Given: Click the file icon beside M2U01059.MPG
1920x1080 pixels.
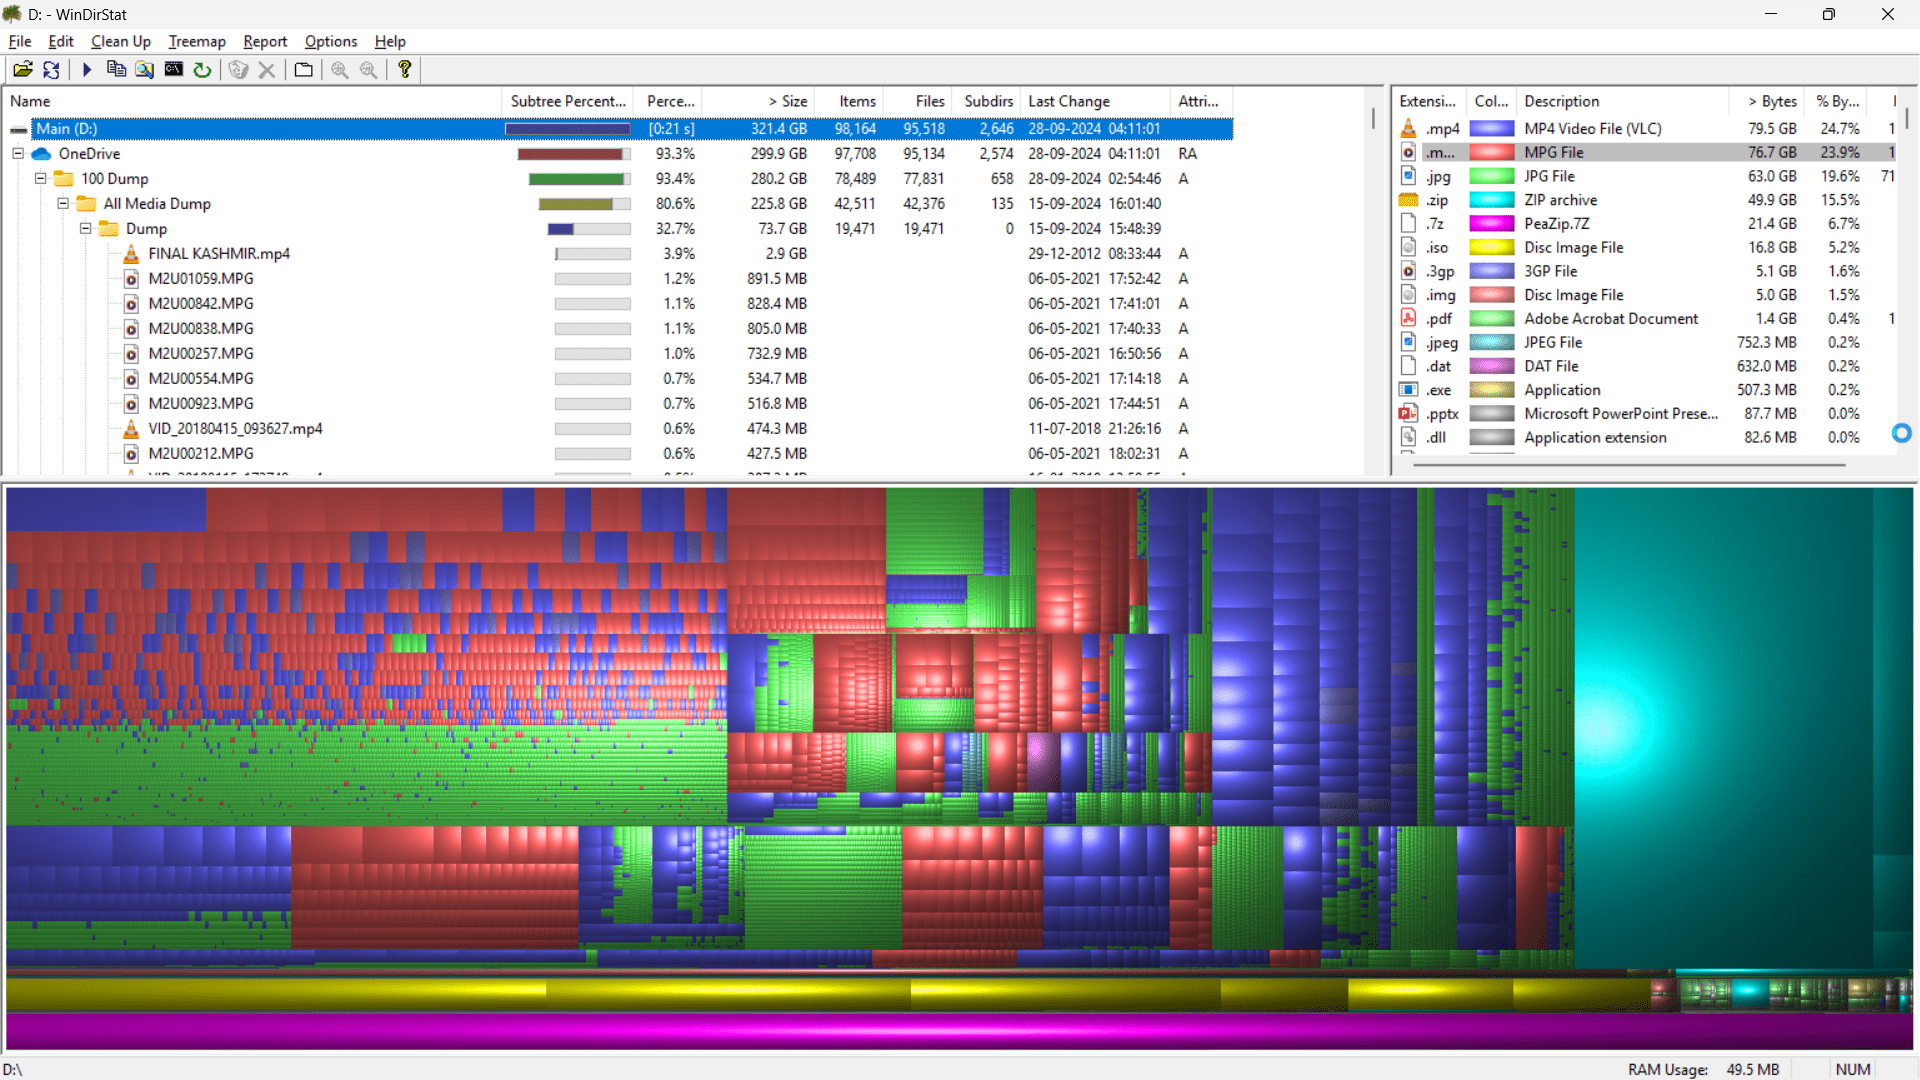Looking at the screenshot, I should (131, 278).
